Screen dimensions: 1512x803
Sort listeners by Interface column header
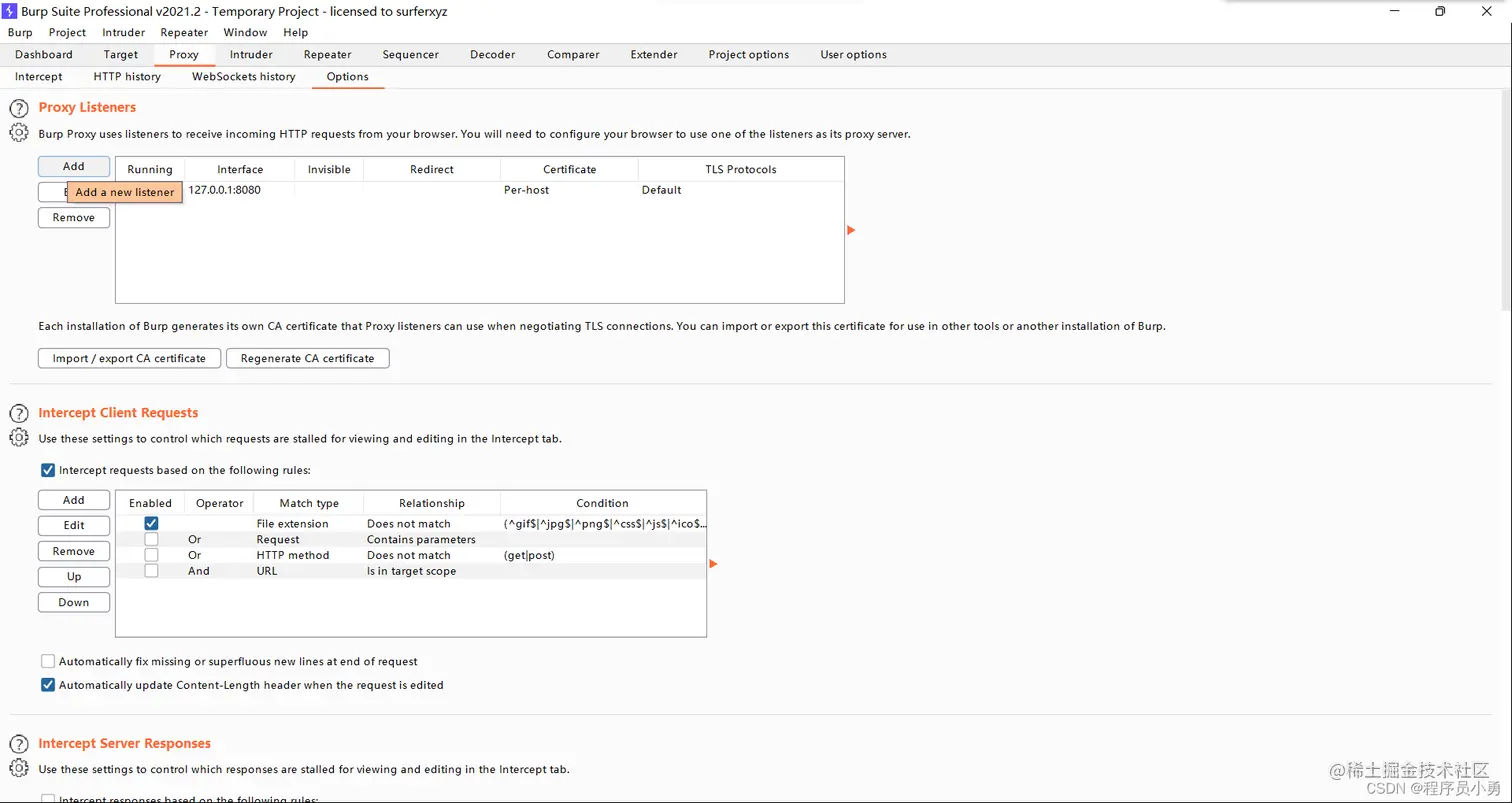tap(240, 169)
